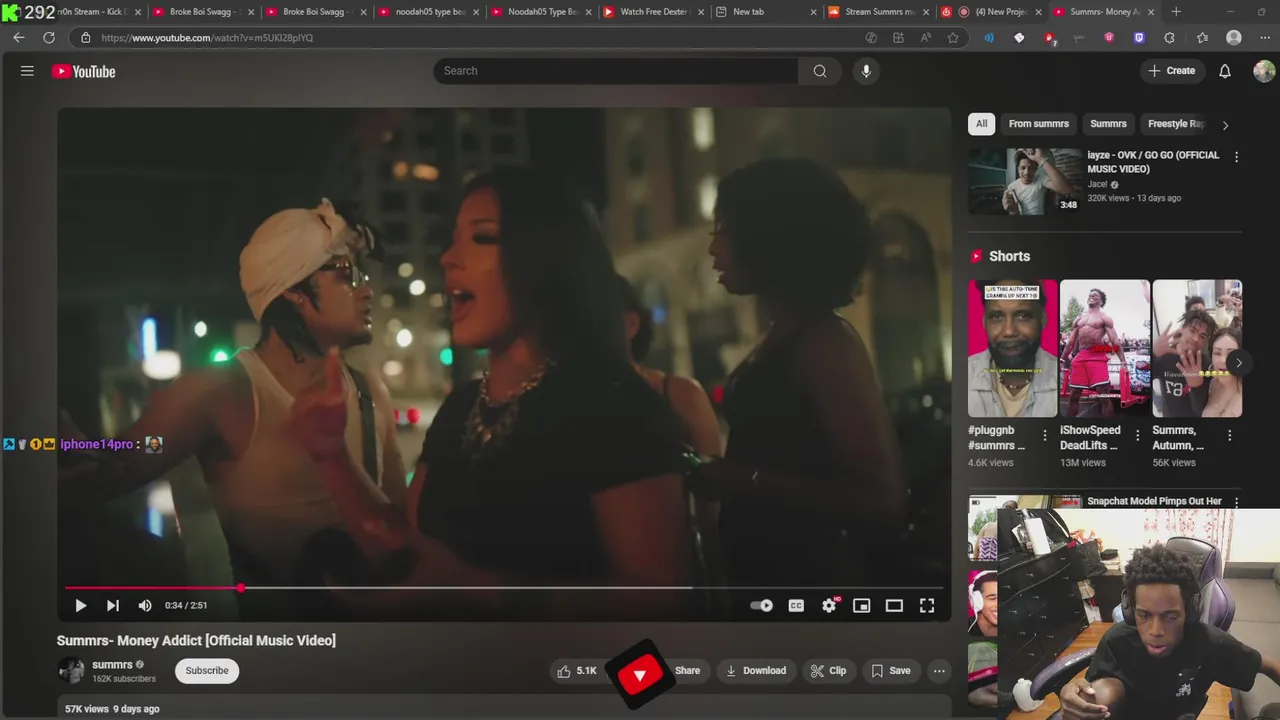This screenshot has height=720, width=1280.
Task: Open the read aloud icon in the address bar
Action: [926, 38]
